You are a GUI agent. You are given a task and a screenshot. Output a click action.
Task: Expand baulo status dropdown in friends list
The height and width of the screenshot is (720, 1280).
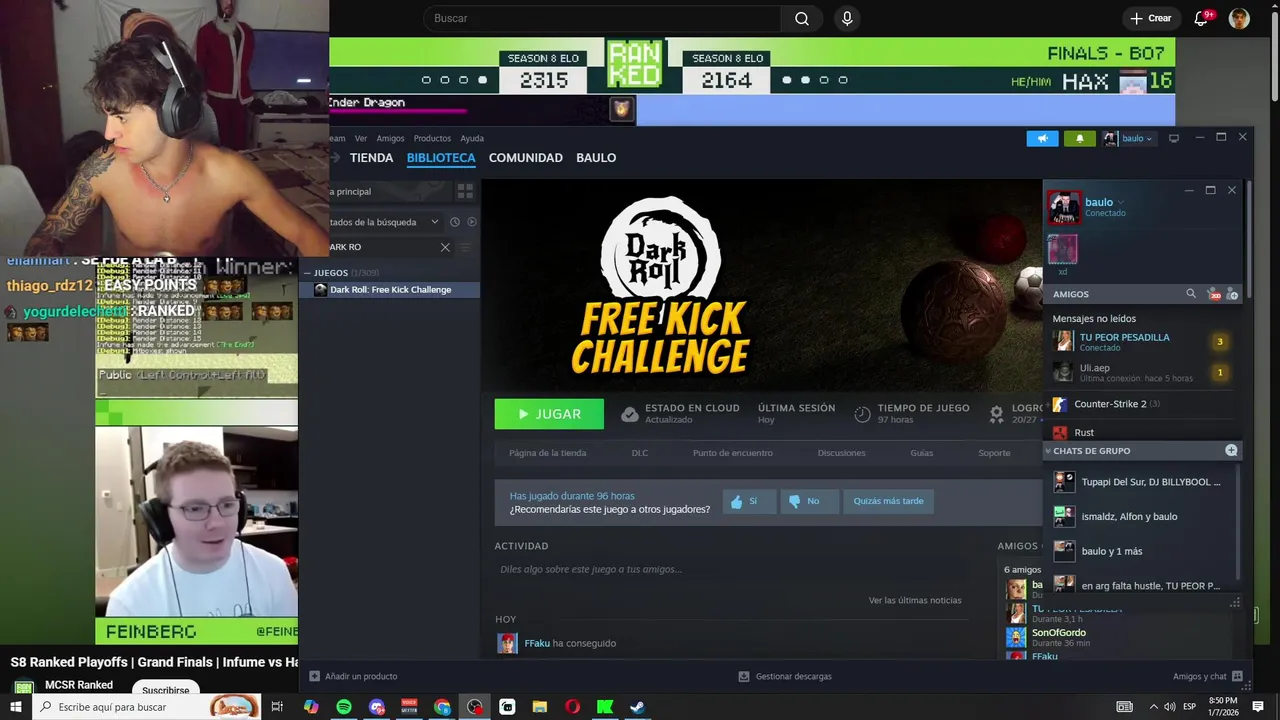point(1120,202)
